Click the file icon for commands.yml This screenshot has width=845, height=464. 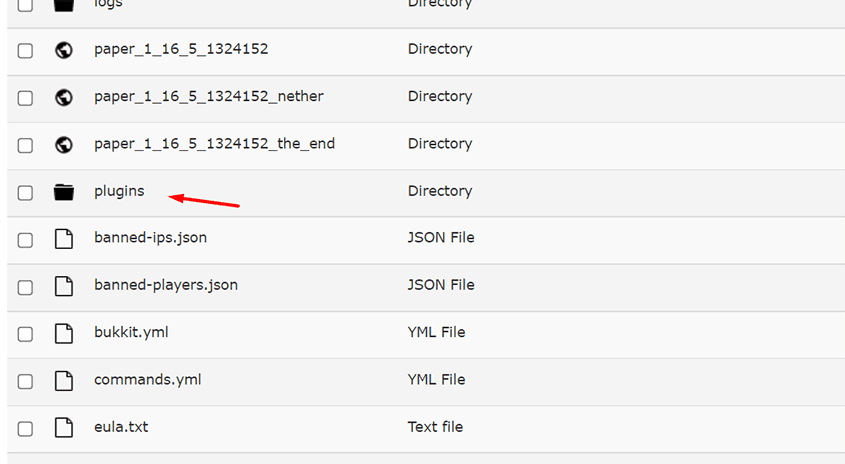64,381
